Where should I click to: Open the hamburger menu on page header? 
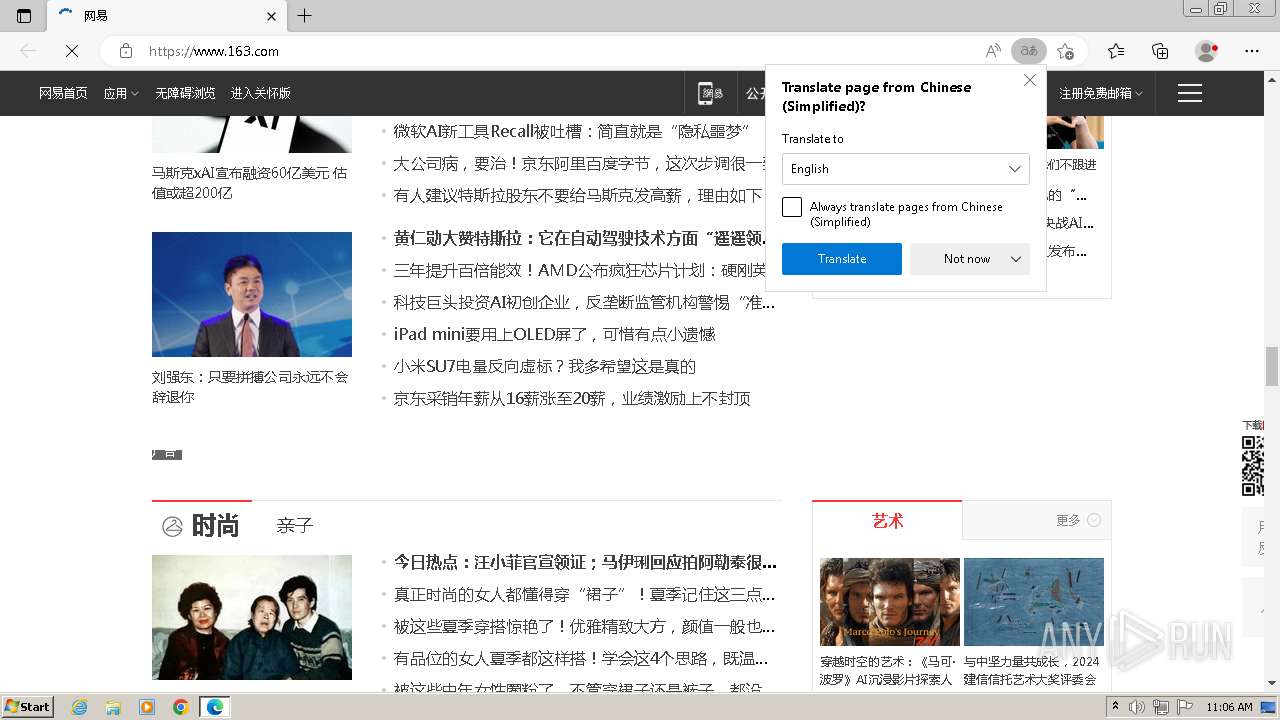pyautogui.click(x=1190, y=93)
